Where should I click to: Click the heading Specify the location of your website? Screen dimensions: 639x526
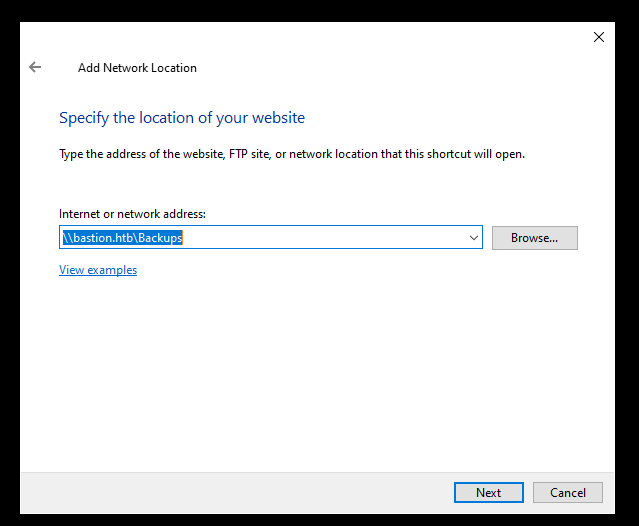(182, 118)
